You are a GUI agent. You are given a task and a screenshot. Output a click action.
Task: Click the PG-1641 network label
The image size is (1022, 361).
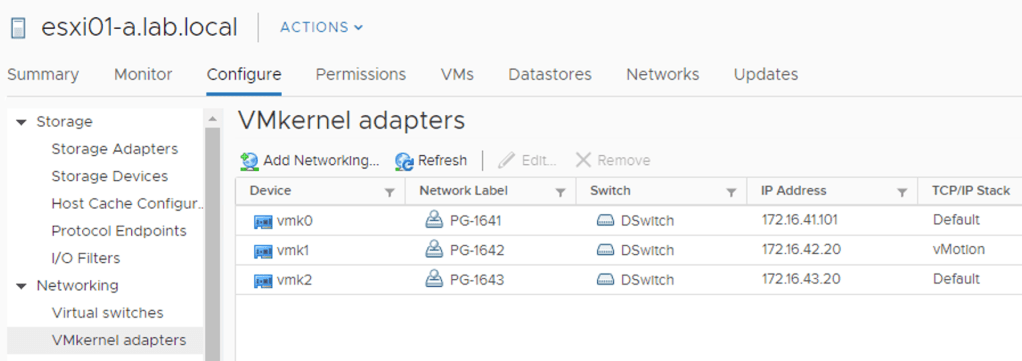click(x=475, y=221)
